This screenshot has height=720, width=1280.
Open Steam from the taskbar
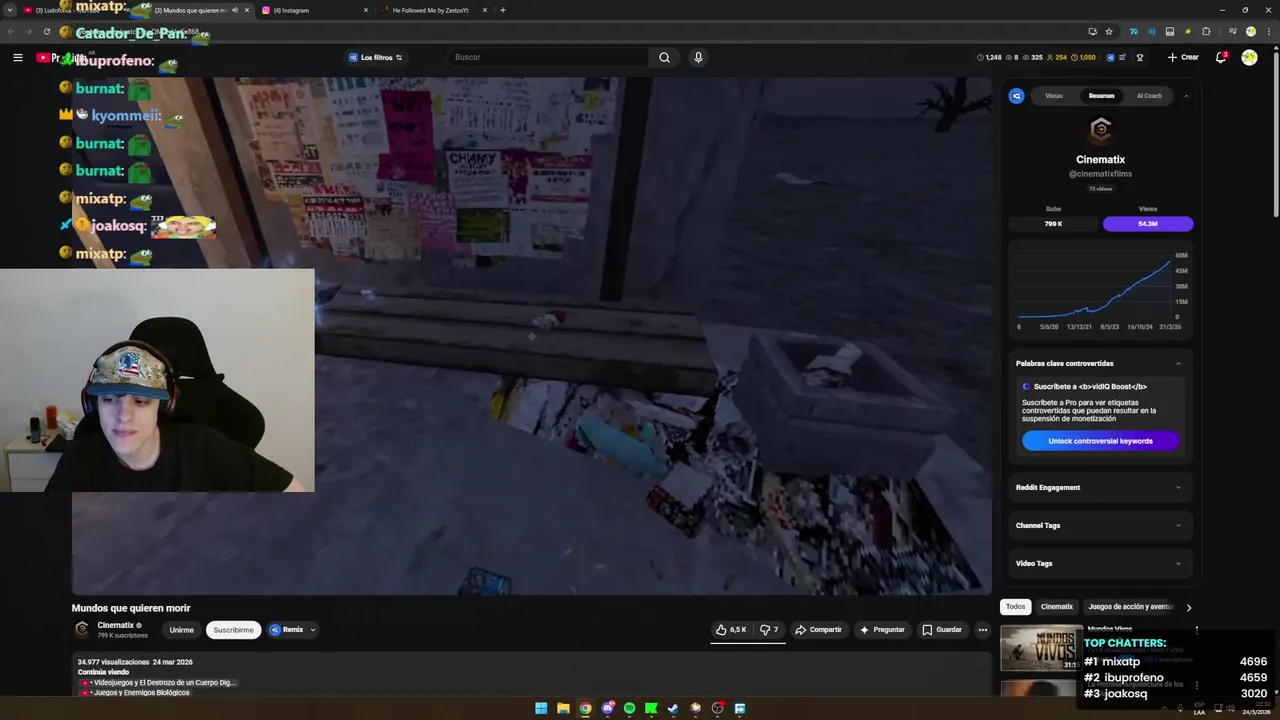[x=673, y=708]
